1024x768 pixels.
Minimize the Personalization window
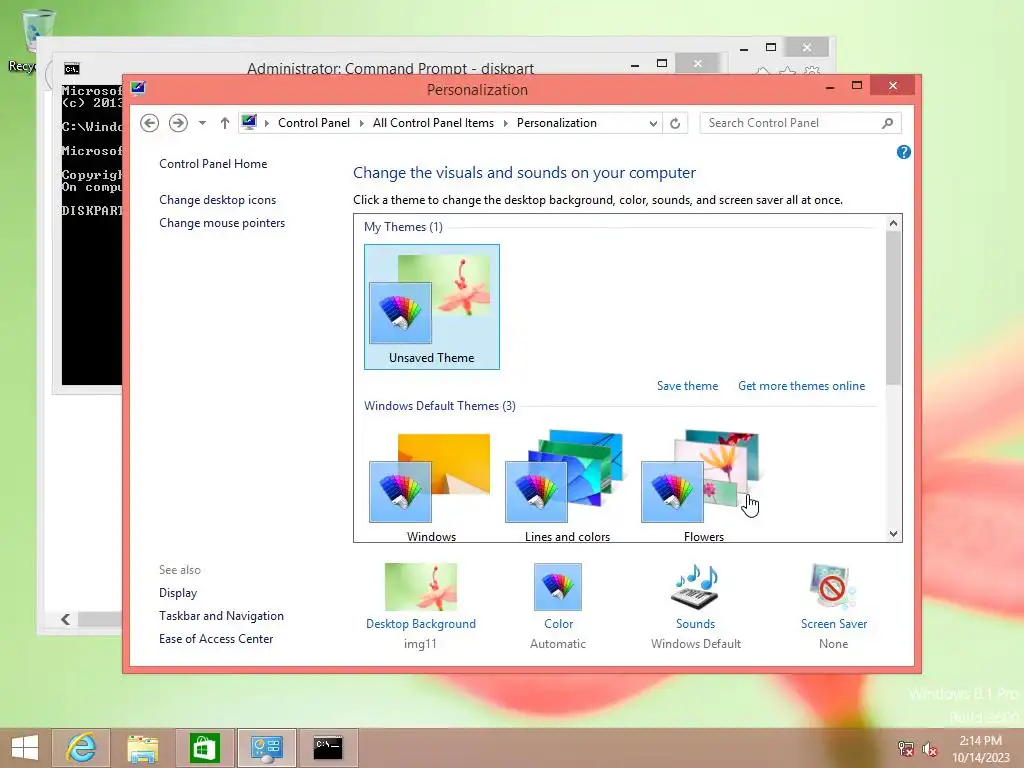[x=830, y=86]
